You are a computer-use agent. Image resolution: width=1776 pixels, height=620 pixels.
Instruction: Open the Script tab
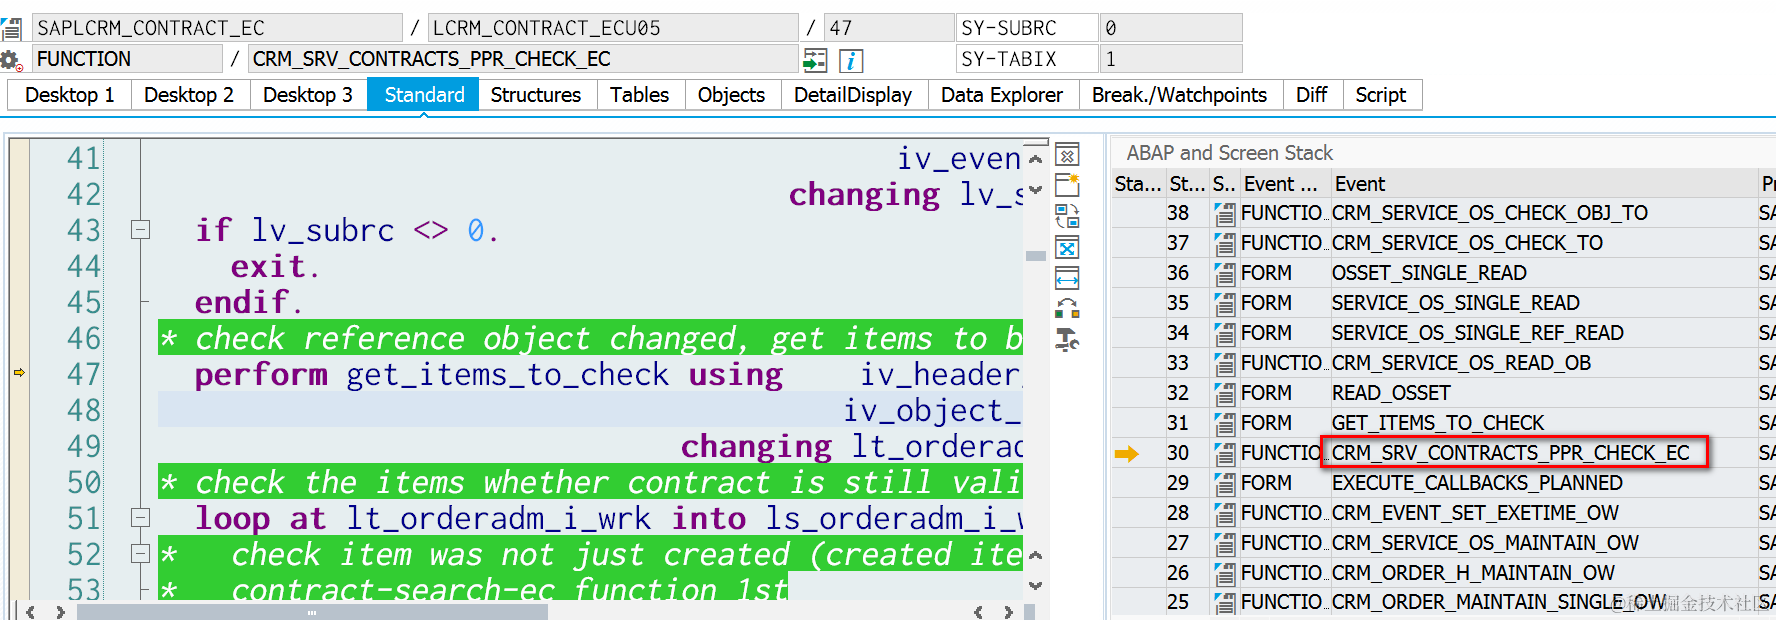pyautogui.click(x=1381, y=95)
